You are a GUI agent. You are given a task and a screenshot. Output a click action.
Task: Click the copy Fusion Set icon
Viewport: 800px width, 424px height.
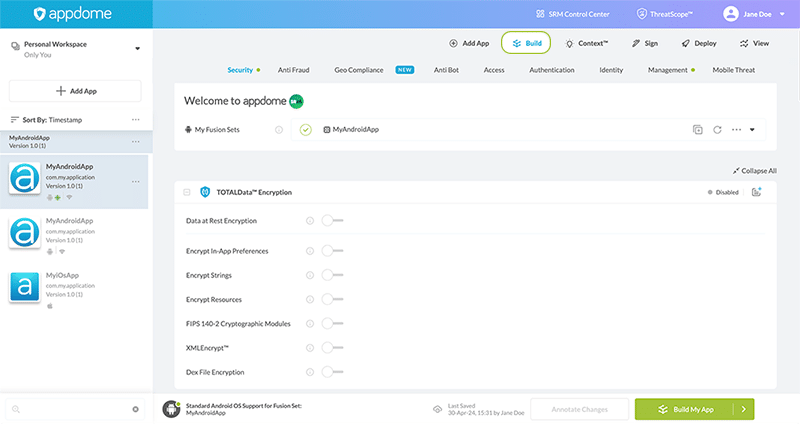pyautogui.click(x=698, y=130)
